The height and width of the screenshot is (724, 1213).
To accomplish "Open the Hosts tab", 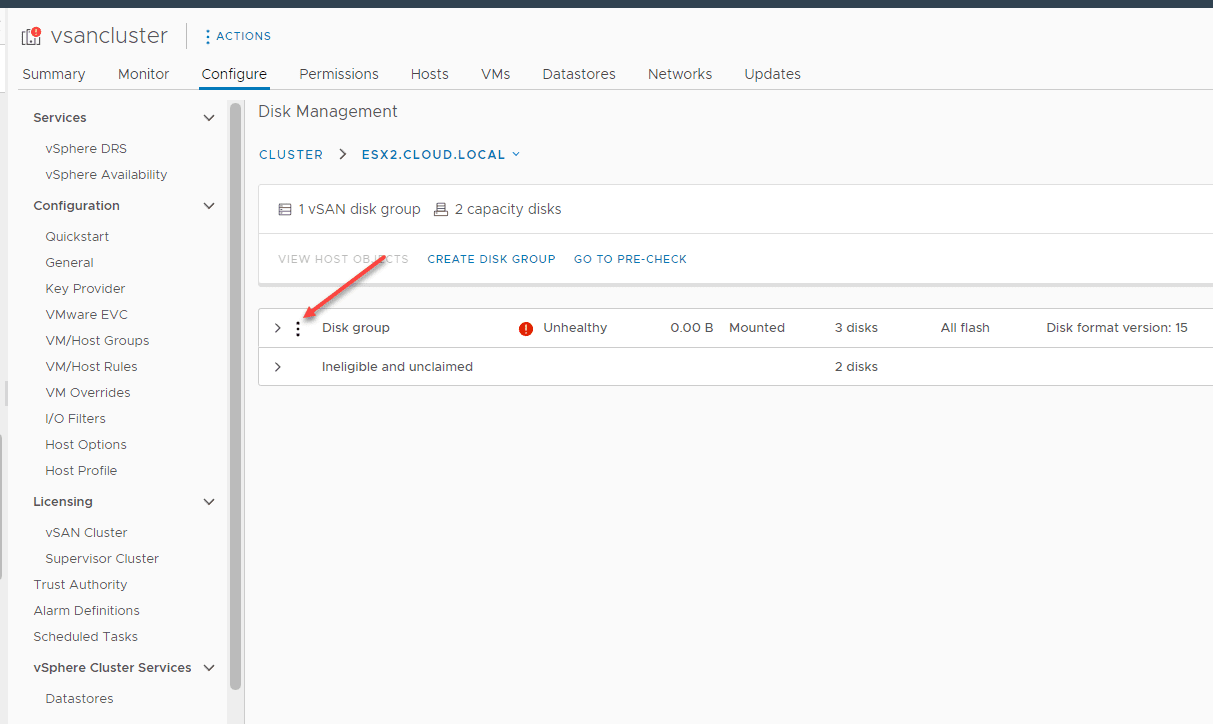I will [430, 74].
